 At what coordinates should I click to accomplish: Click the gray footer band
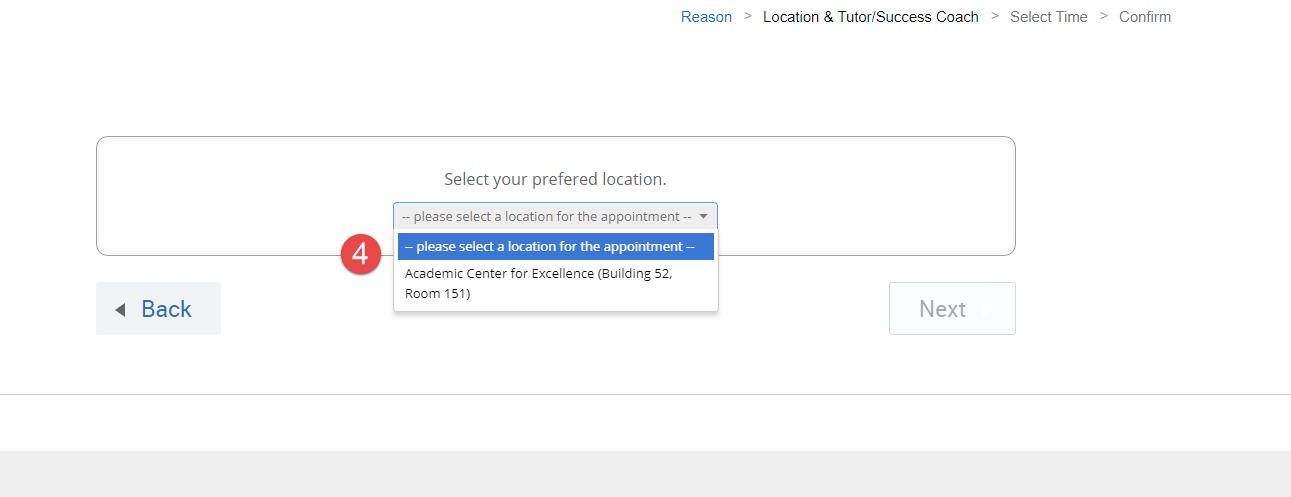(645, 474)
